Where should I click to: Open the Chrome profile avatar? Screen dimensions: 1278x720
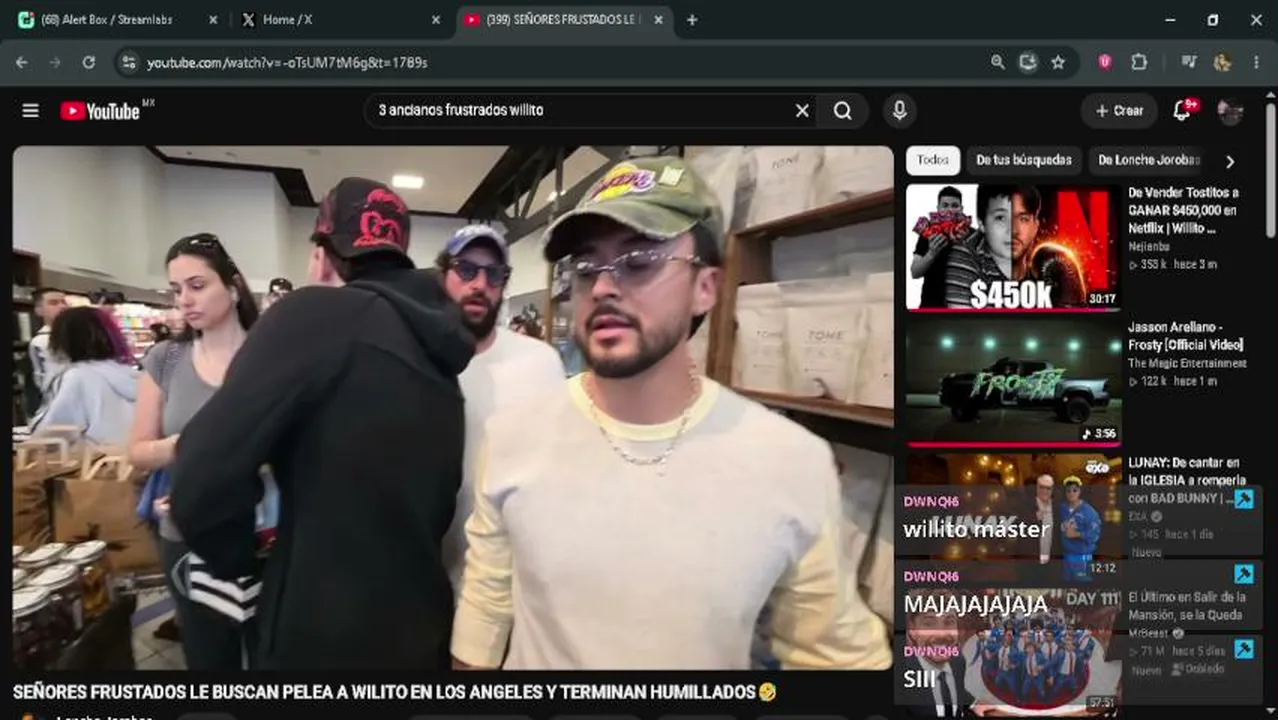point(1222,62)
